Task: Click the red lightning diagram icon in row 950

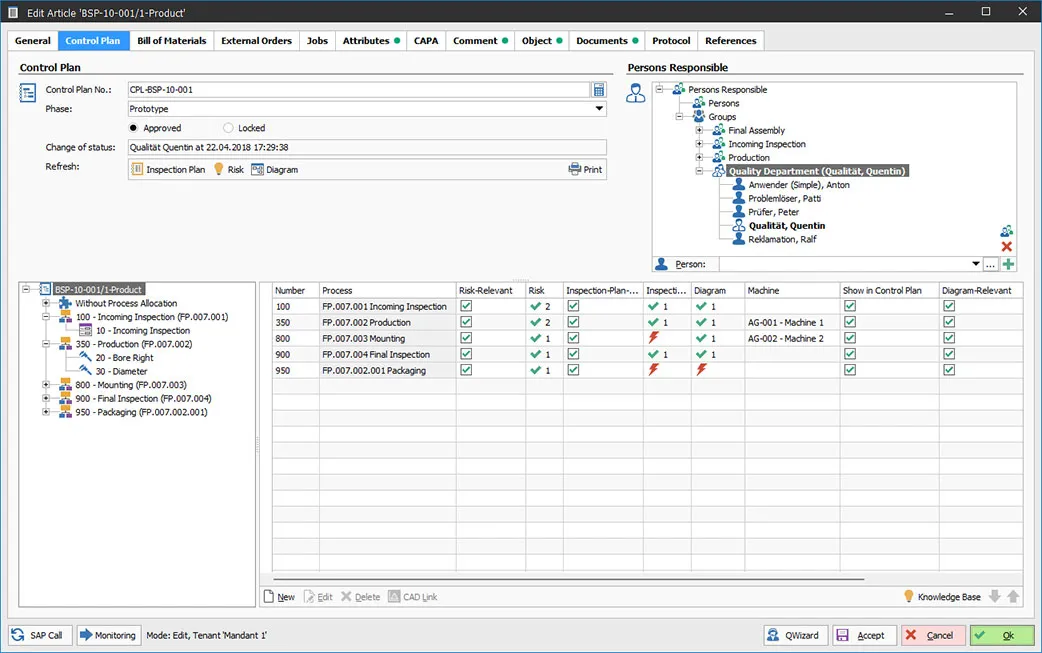Action: click(x=701, y=370)
